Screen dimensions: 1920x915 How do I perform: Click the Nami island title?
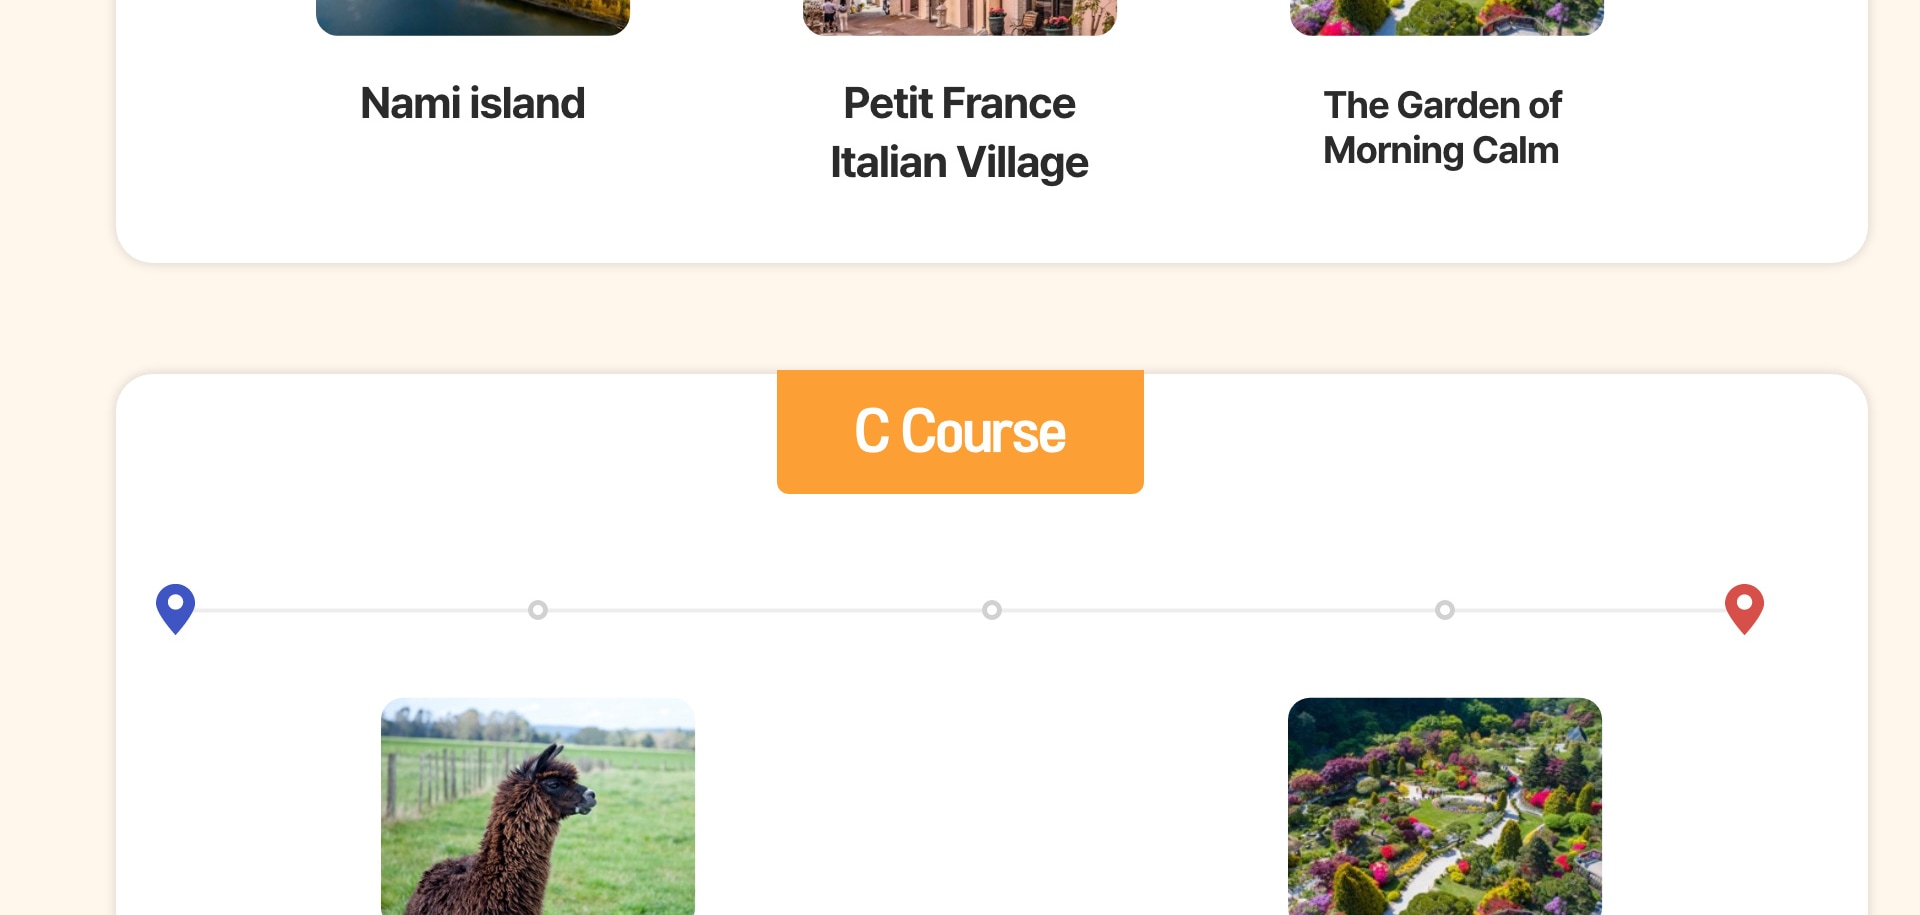point(473,104)
